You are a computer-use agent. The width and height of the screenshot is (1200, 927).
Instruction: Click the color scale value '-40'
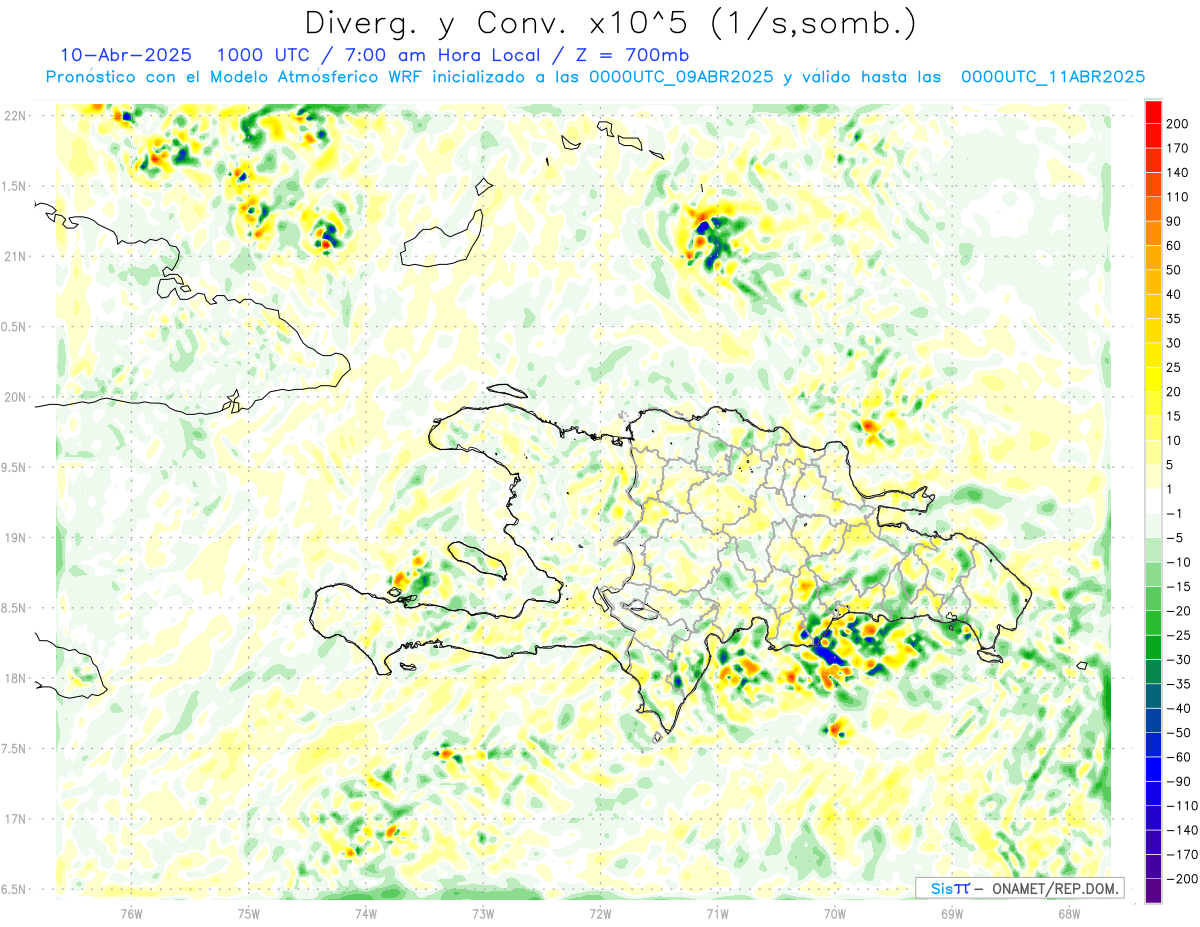(1179, 708)
